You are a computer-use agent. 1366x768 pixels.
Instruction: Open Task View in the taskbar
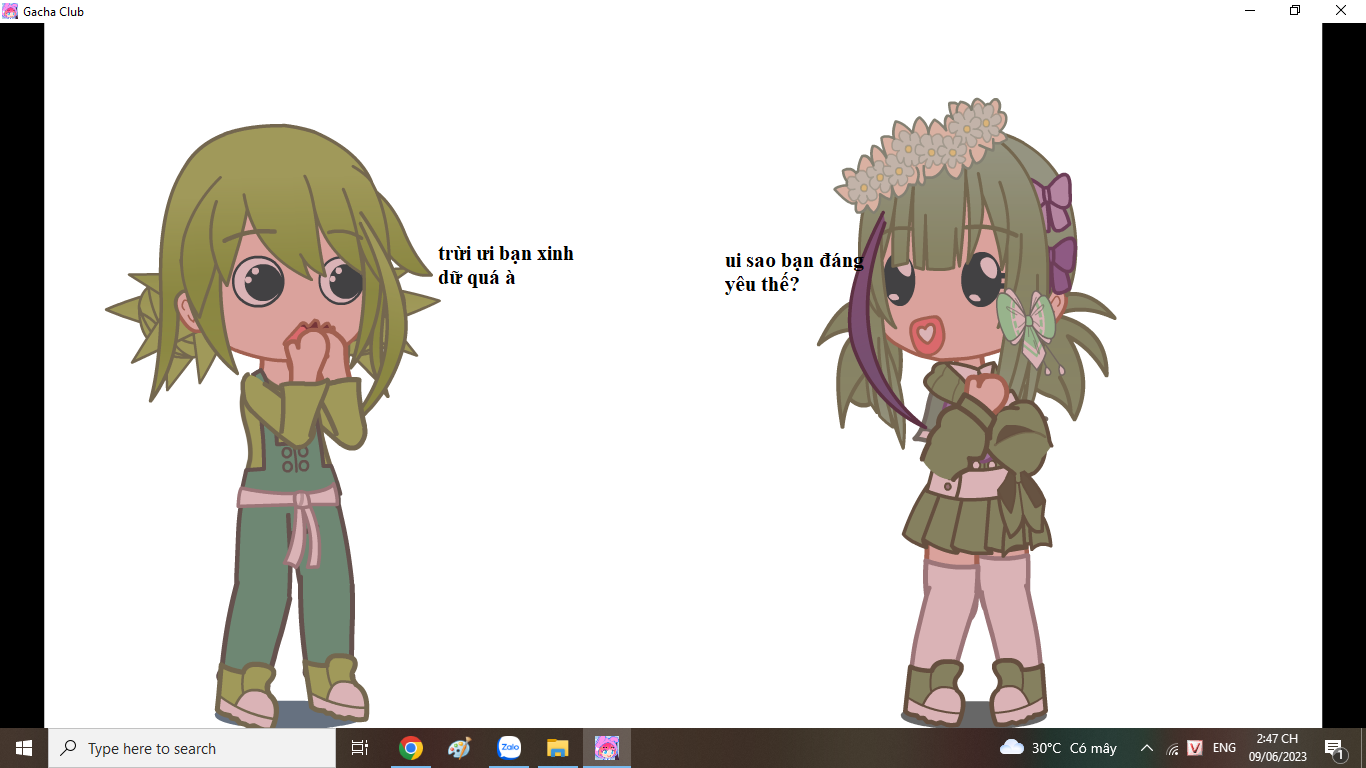360,748
